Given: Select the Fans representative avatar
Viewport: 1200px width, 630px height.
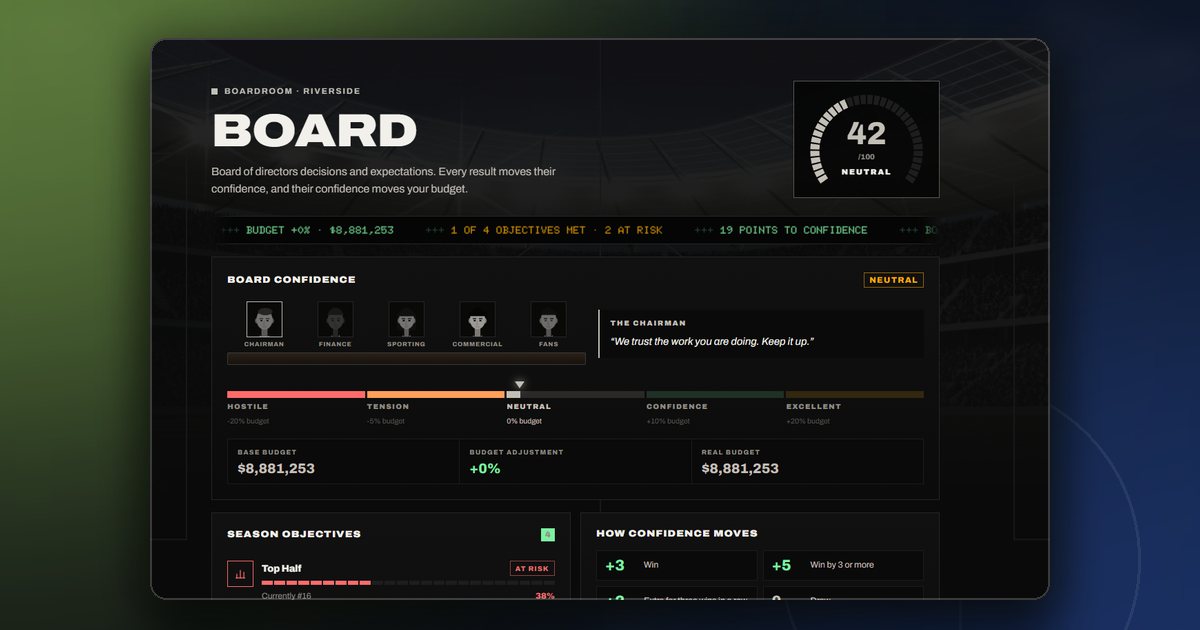Looking at the screenshot, I should tap(548, 320).
